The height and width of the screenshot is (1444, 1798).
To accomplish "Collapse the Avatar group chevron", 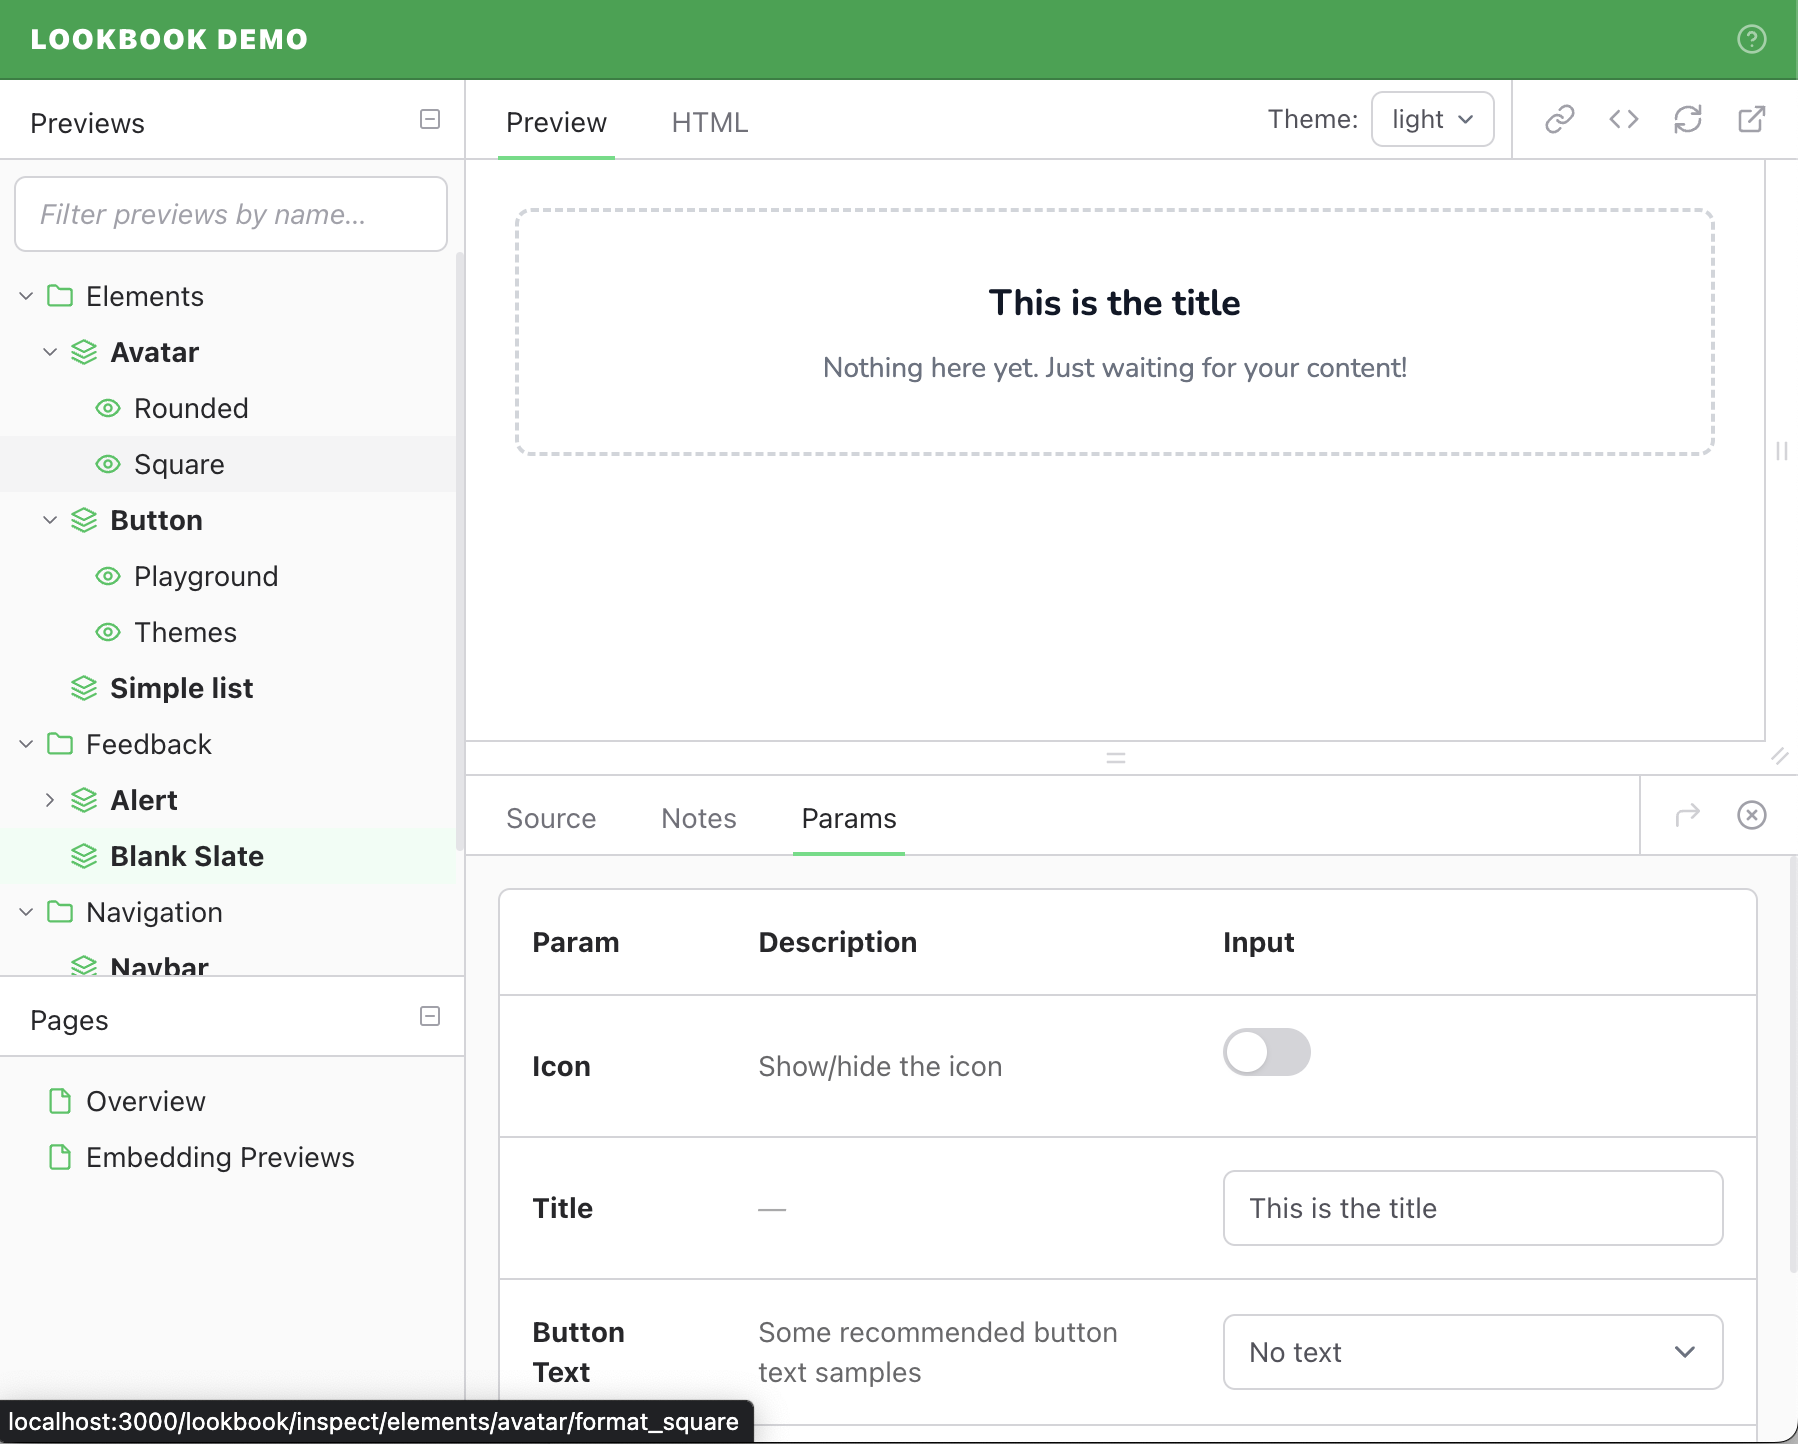I will tap(50, 352).
